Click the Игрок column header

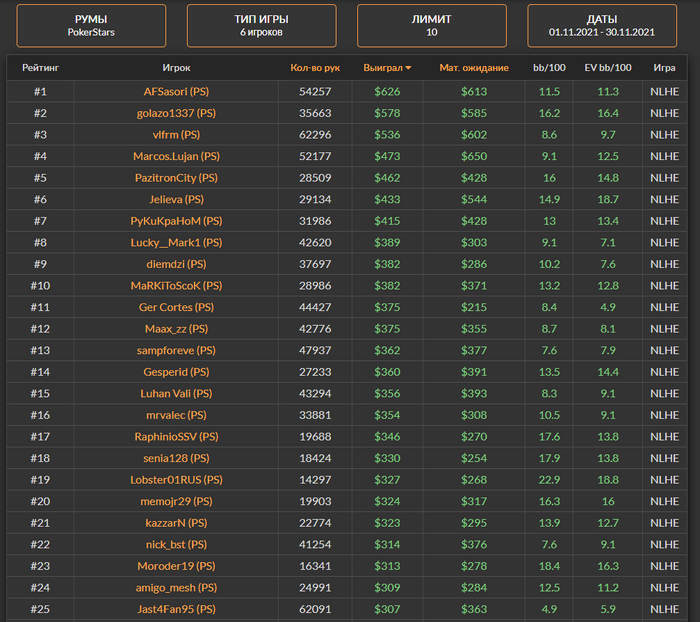176,68
